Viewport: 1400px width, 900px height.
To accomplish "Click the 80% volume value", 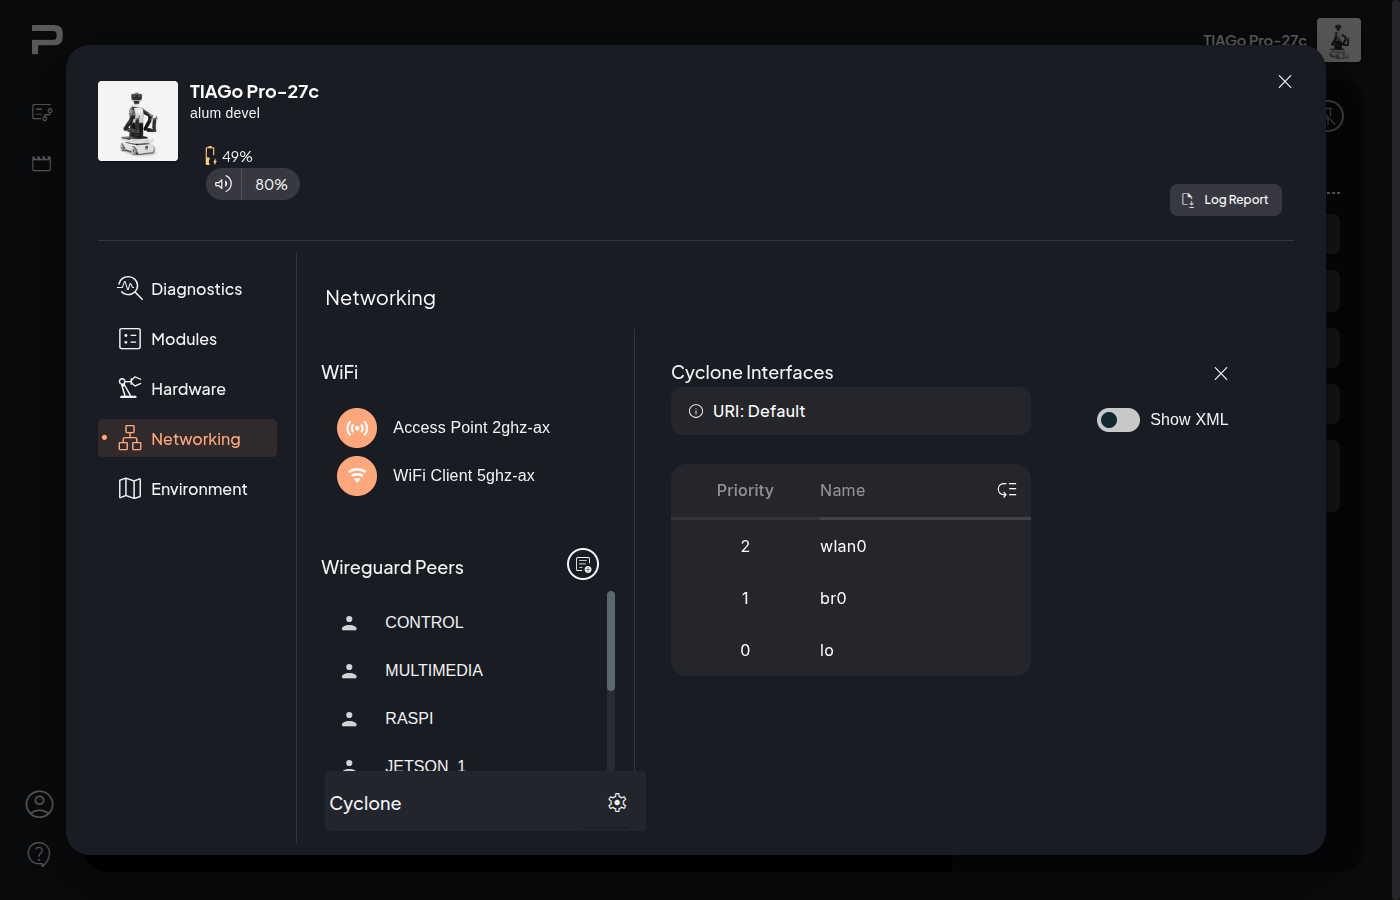I will [x=271, y=184].
